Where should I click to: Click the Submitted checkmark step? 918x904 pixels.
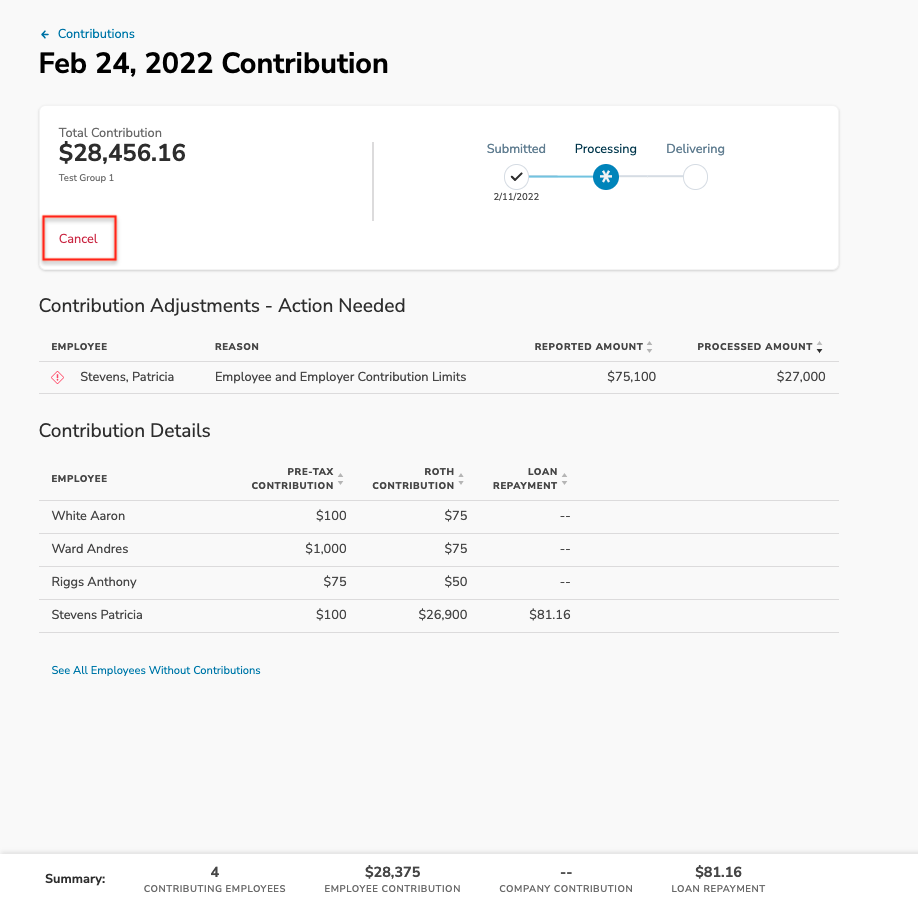516,176
